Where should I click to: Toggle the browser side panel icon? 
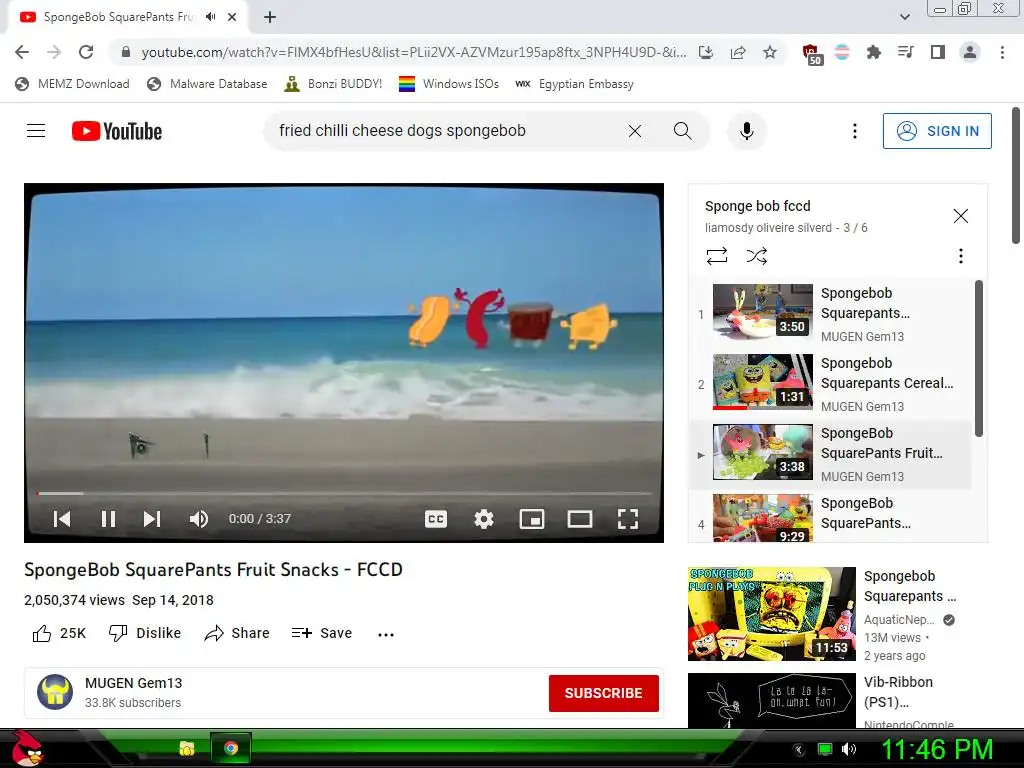938,52
